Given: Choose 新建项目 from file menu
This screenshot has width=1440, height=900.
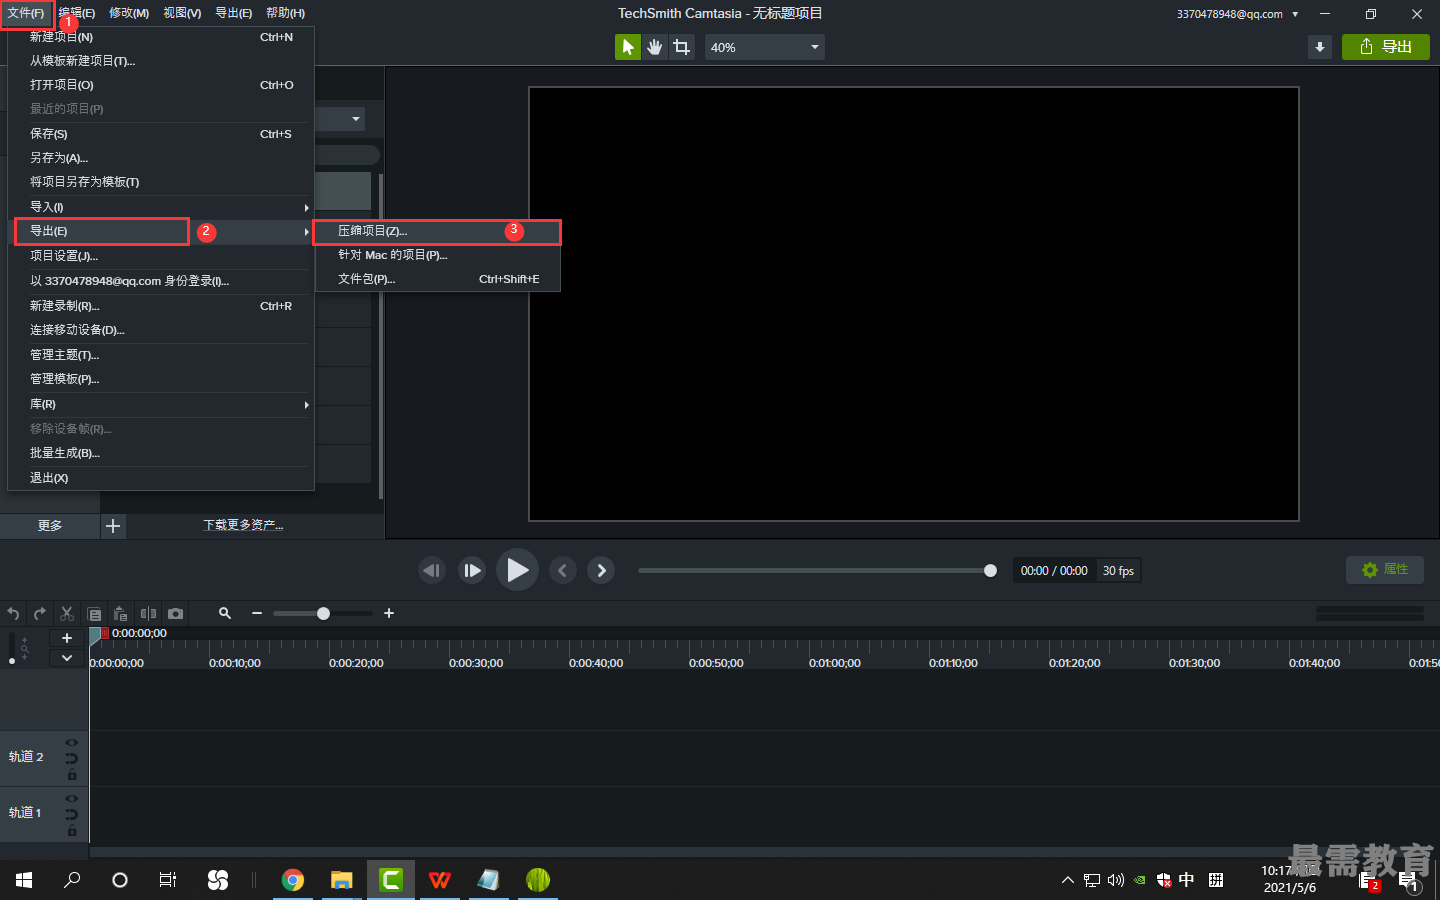Looking at the screenshot, I should point(161,37).
